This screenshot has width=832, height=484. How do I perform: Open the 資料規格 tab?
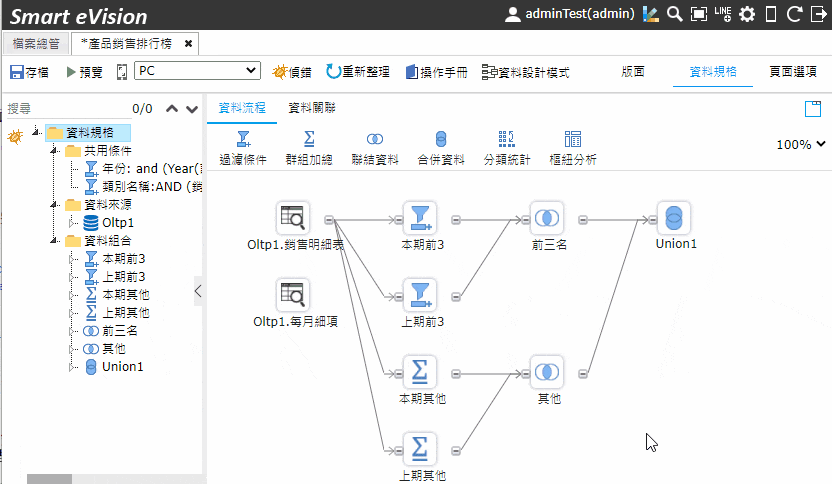tap(713, 72)
